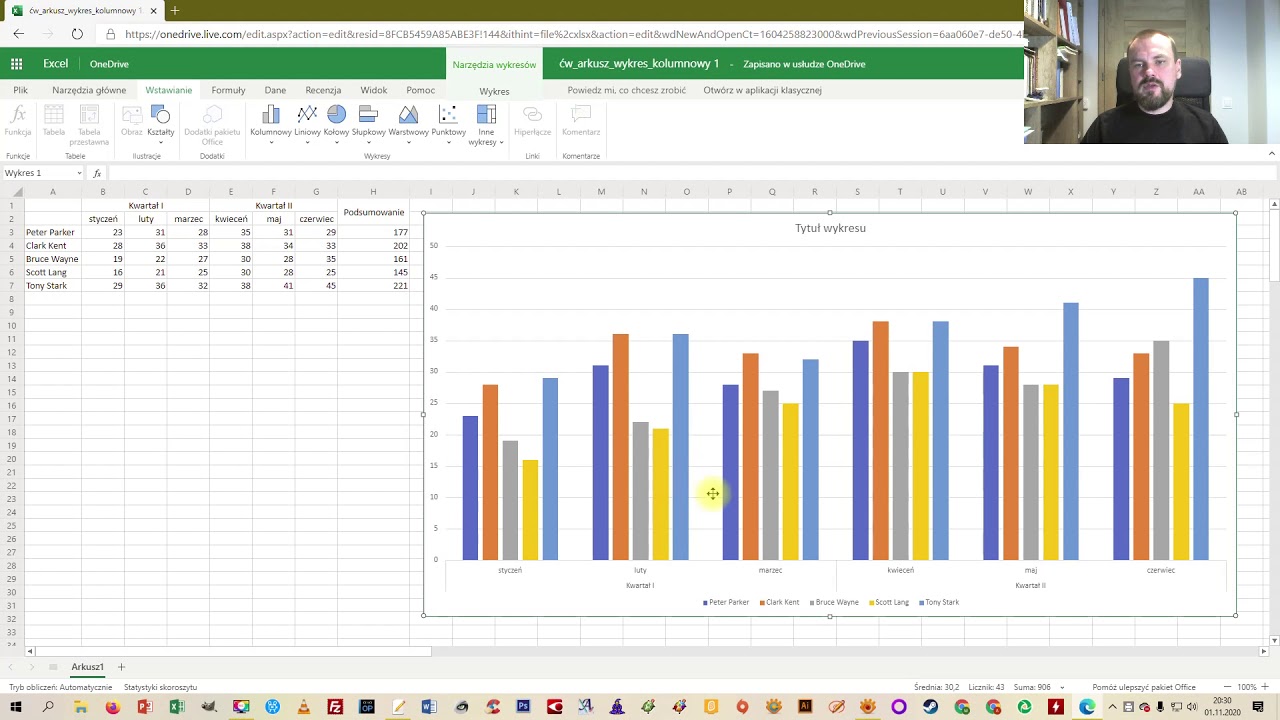Click the fx insert function button beside name box
This screenshot has width=1280, height=720.
pos(97,173)
